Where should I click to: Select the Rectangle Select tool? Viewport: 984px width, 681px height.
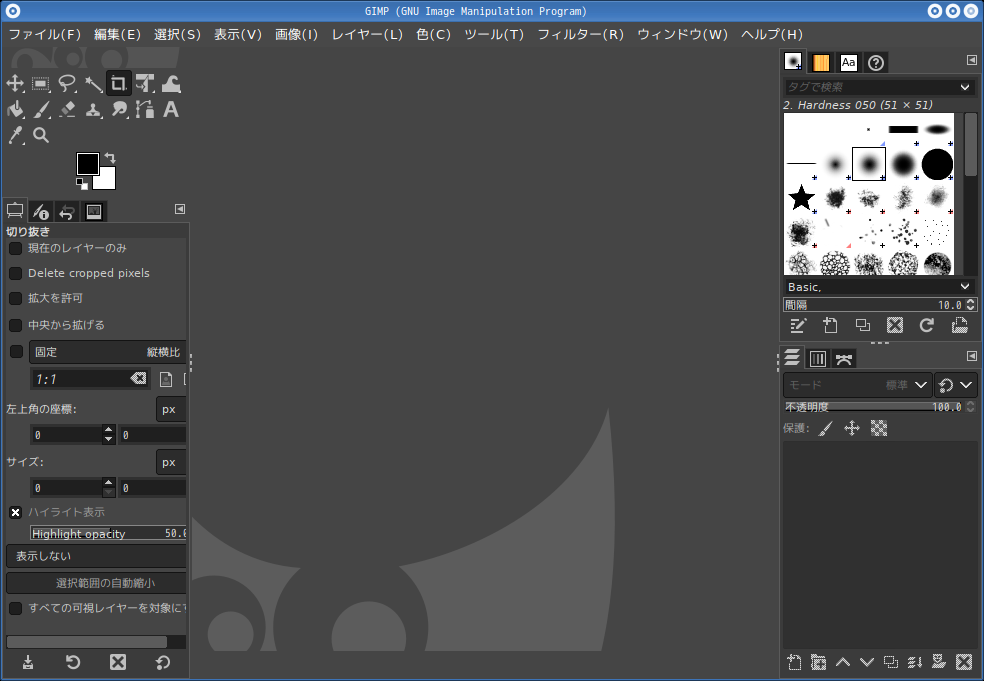click(41, 83)
